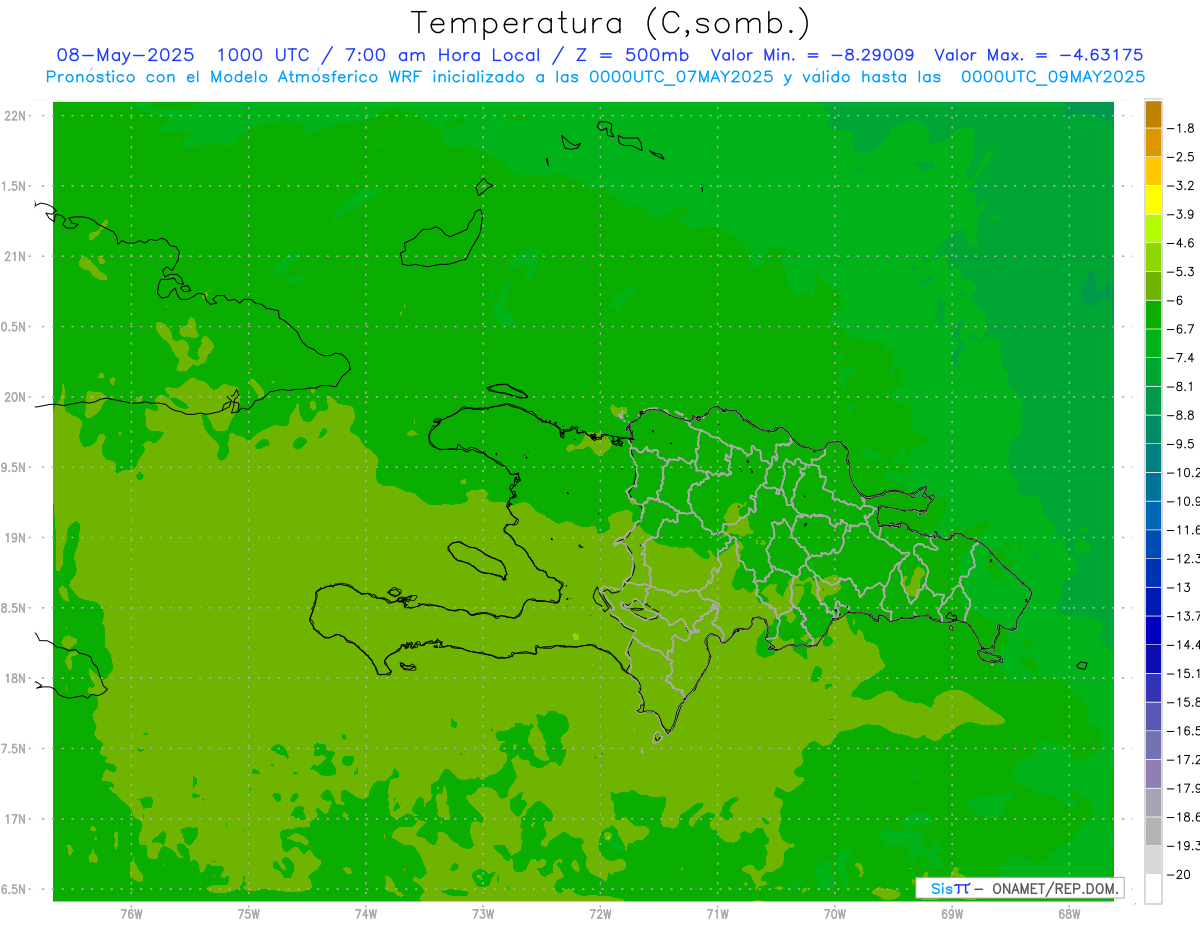The image size is (1200, 927).
Task: Pick the white swatch below -20
Action: point(1153,889)
